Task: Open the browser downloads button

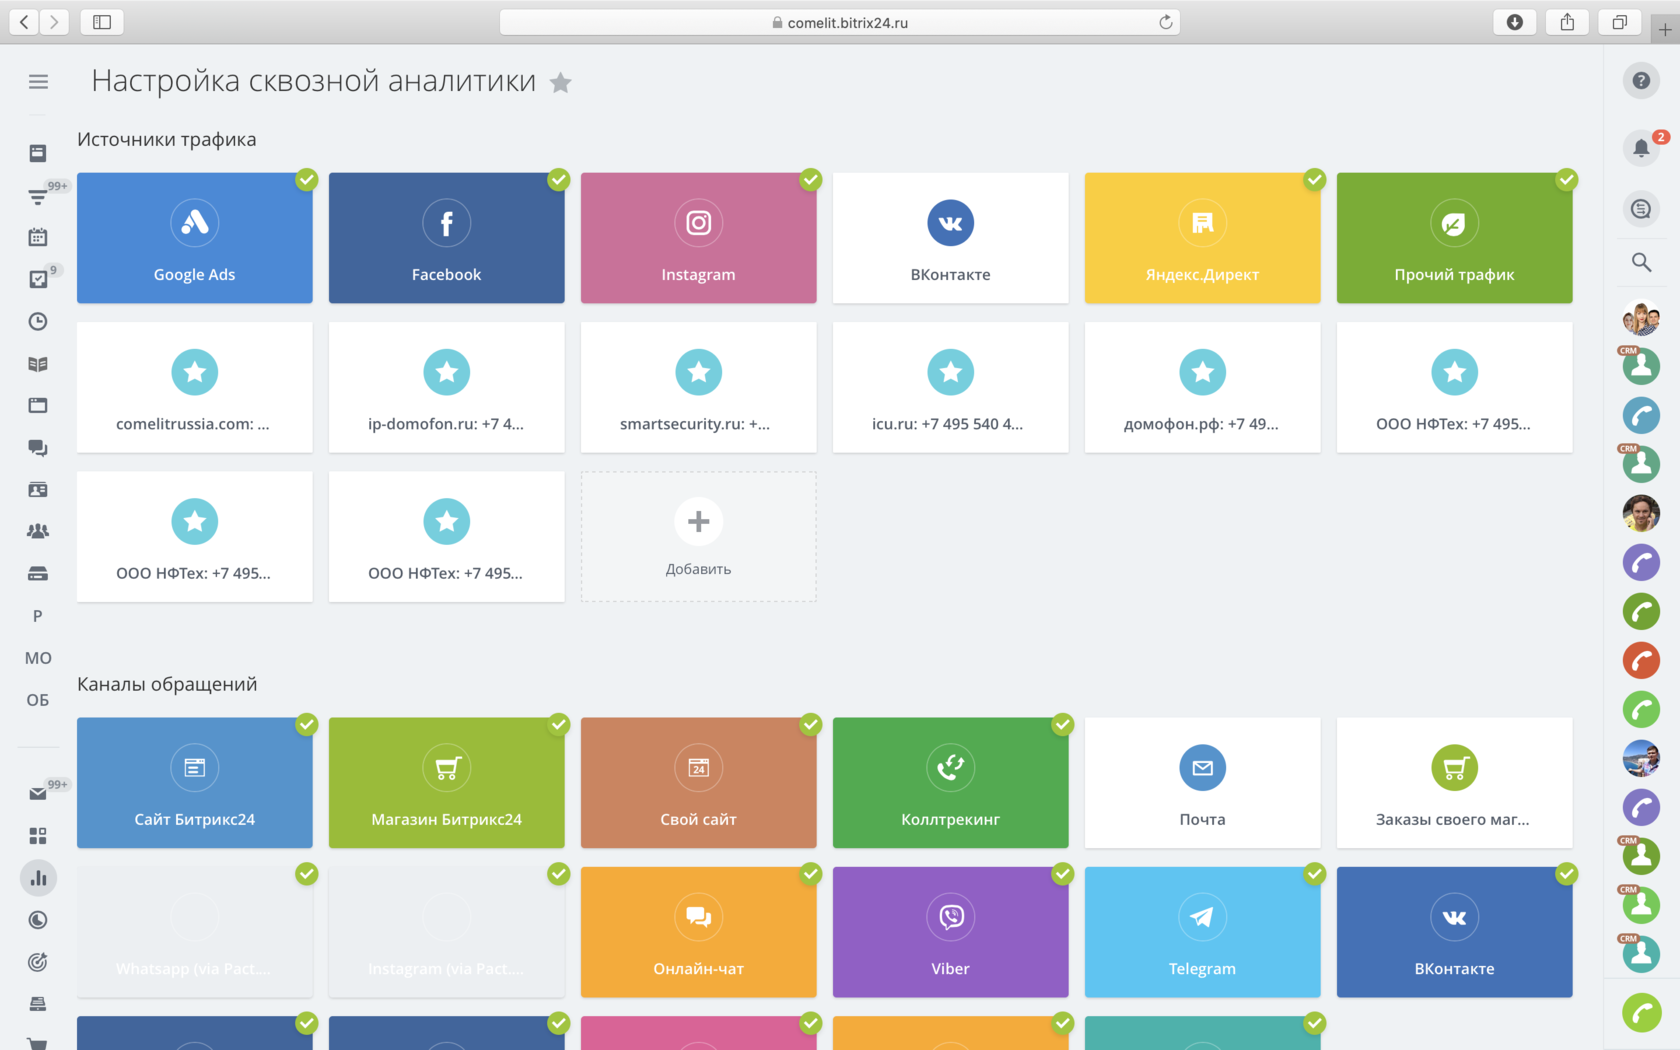Action: pos(1515,22)
